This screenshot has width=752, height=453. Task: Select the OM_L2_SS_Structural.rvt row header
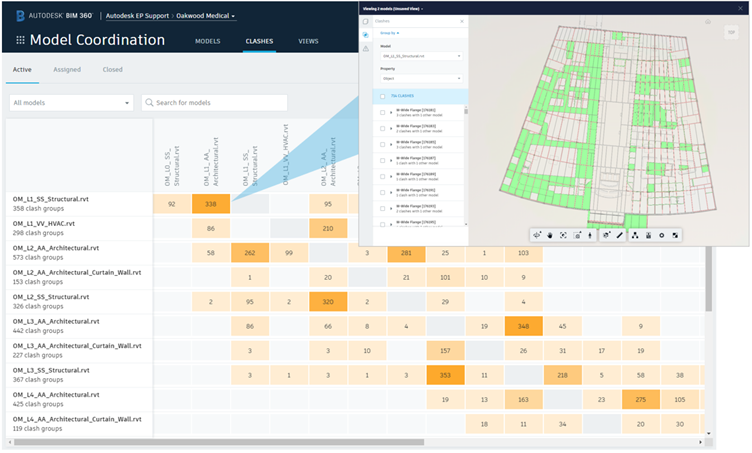click(x=80, y=302)
